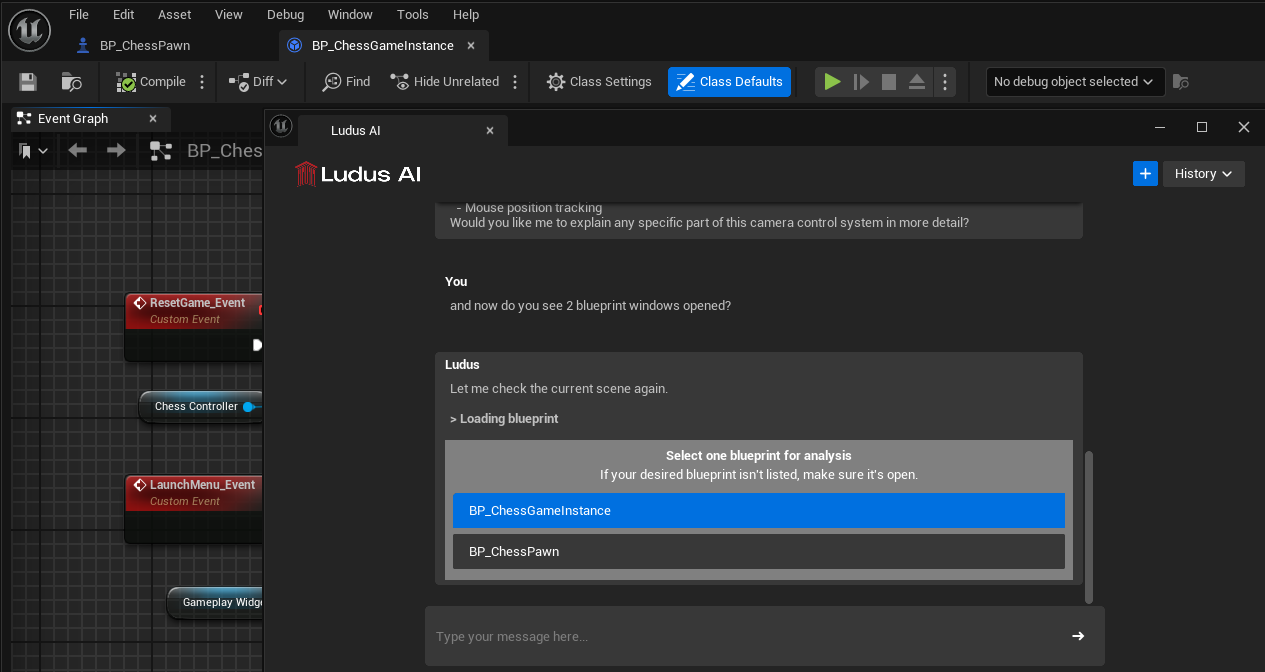Open the Window menu
The height and width of the screenshot is (672, 1265).
click(350, 14)
